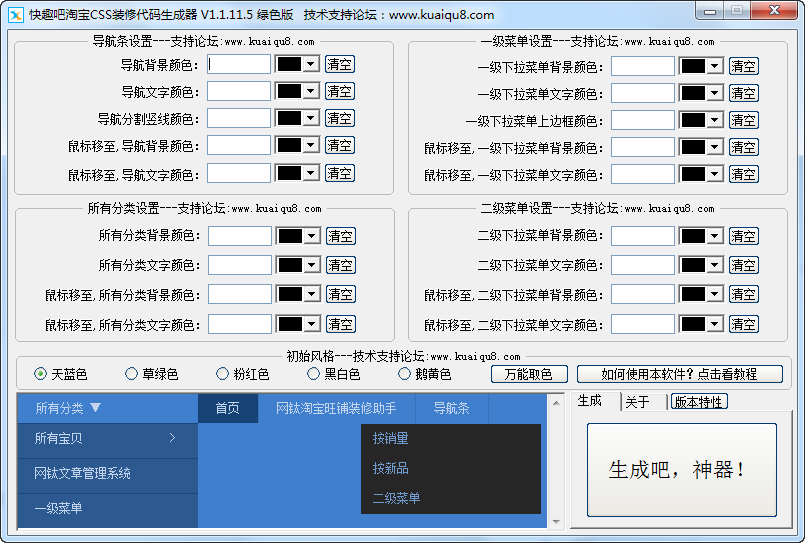Click the preview pane scroll up arrow
805x543 pixels.
pos(556,403)
